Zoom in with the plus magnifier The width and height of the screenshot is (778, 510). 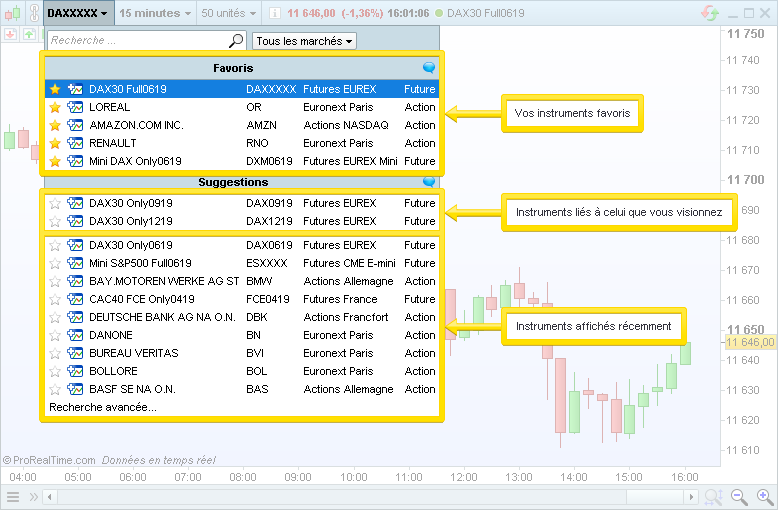(x=764, y=497)
